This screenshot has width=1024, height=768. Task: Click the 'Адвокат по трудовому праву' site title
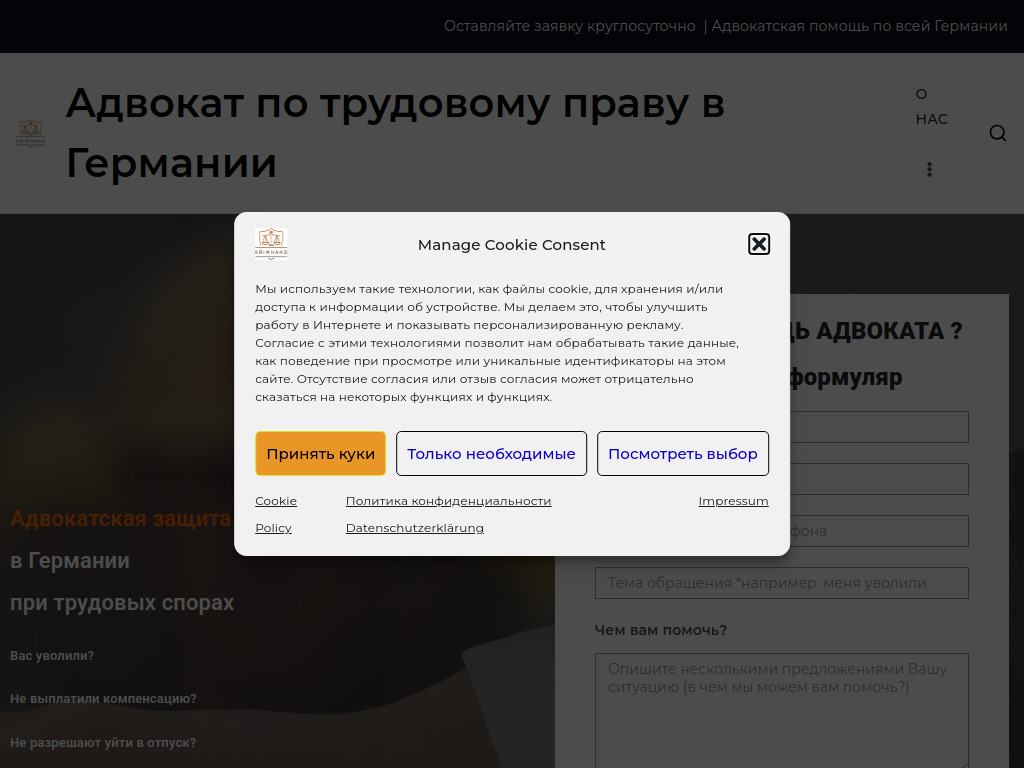point(395,133)
